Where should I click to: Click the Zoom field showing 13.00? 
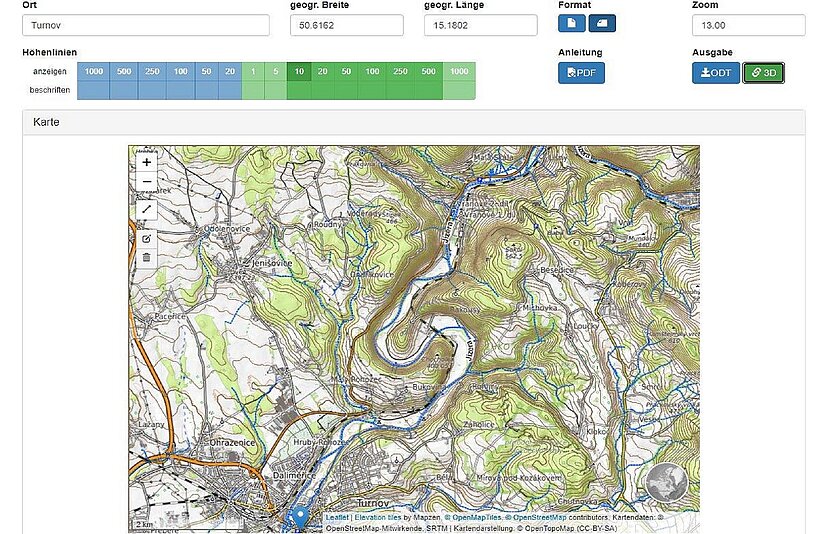[x=748, y=25]
